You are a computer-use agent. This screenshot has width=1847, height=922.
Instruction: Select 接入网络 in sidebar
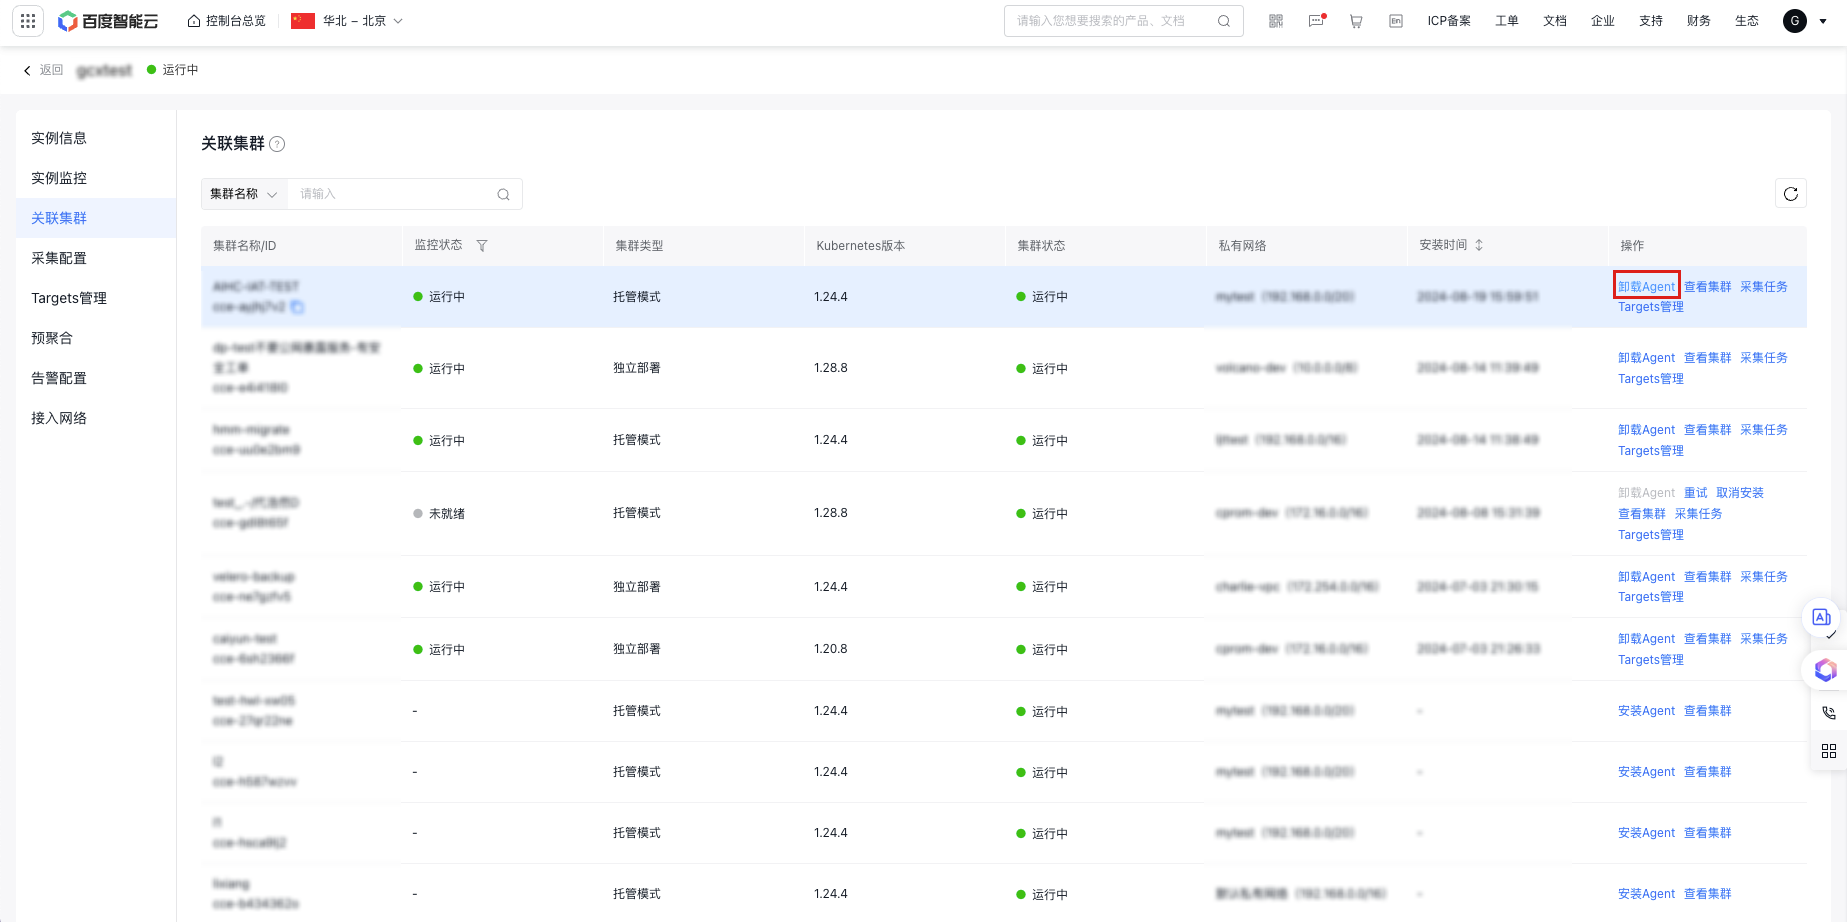96,418
